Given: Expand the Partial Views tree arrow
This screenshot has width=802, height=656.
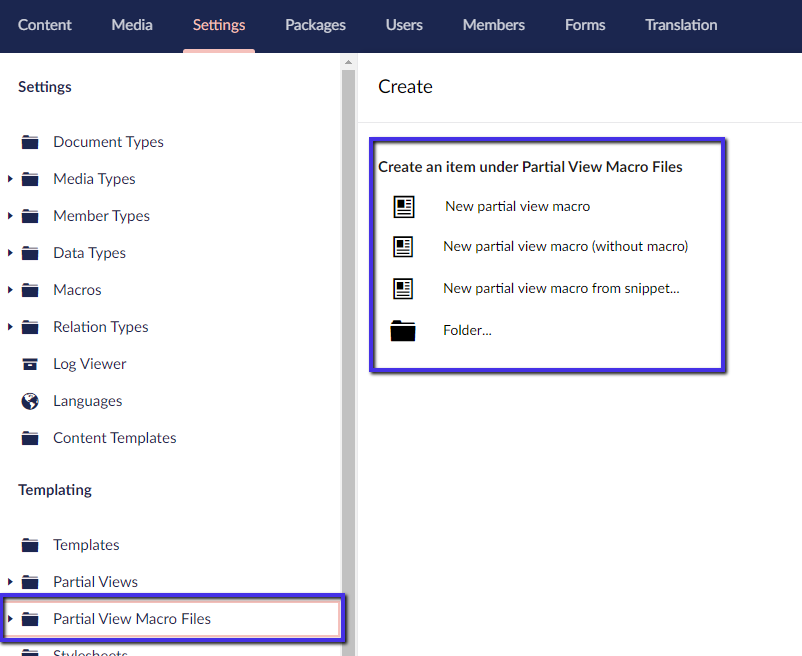Looking at the screenshot, I should tap(10, 582).
